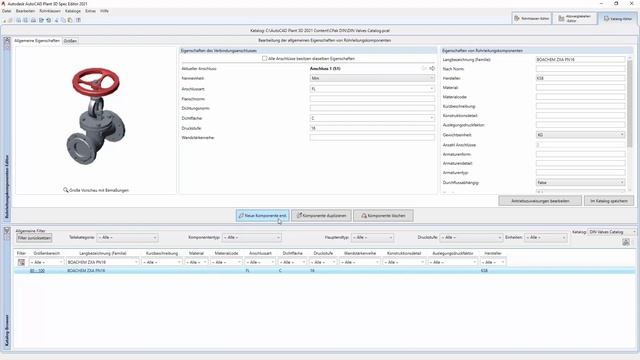The height and width of the screenshot is (360, 640).
Task: Click the Autodesk application logo in title bar
Action: pos(3,3)
